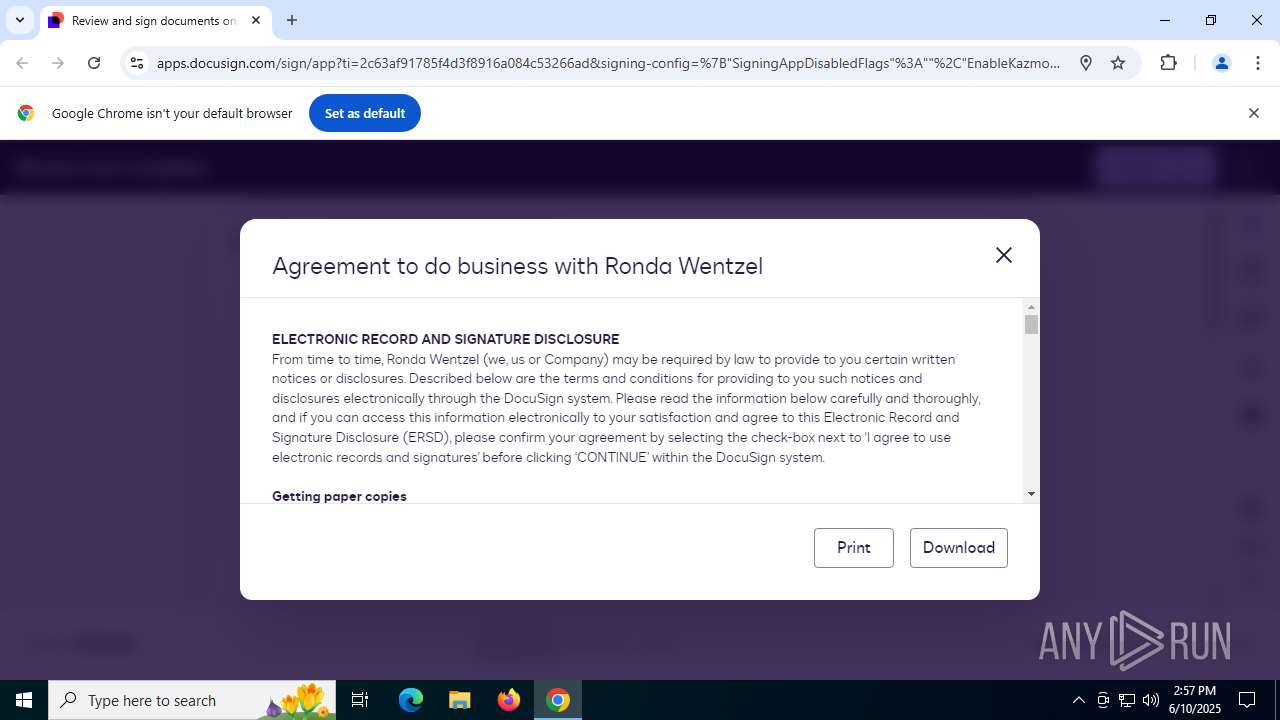Open network status tray icon
The height and width of the screenshot is (720, 1280).
coord(1127,700)
